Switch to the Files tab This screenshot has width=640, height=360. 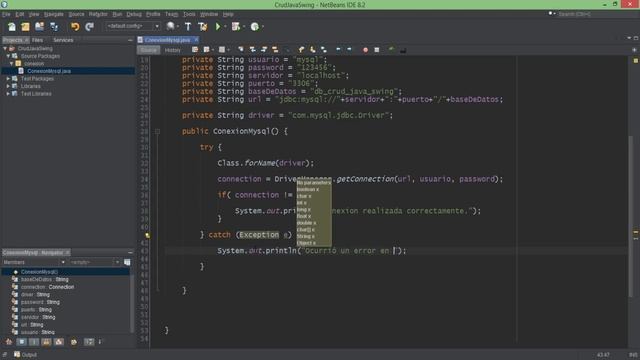(x=37, y=40)
